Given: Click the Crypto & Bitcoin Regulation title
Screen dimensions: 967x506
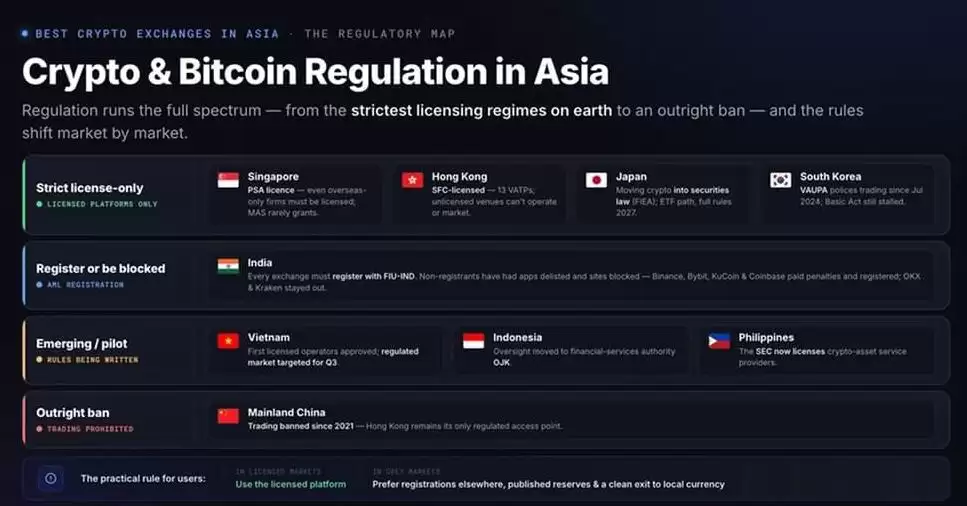Looking at the screenshot, I should coord(315,72).
